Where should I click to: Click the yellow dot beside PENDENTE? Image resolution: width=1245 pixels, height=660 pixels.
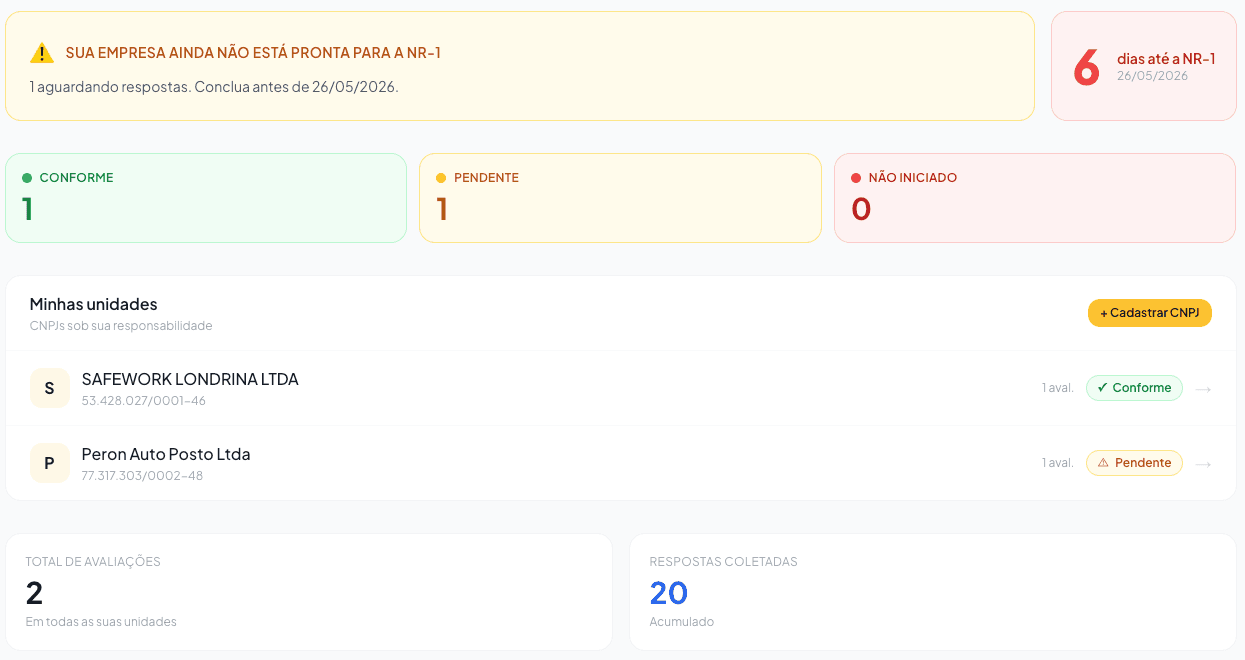tap(441, 178)
